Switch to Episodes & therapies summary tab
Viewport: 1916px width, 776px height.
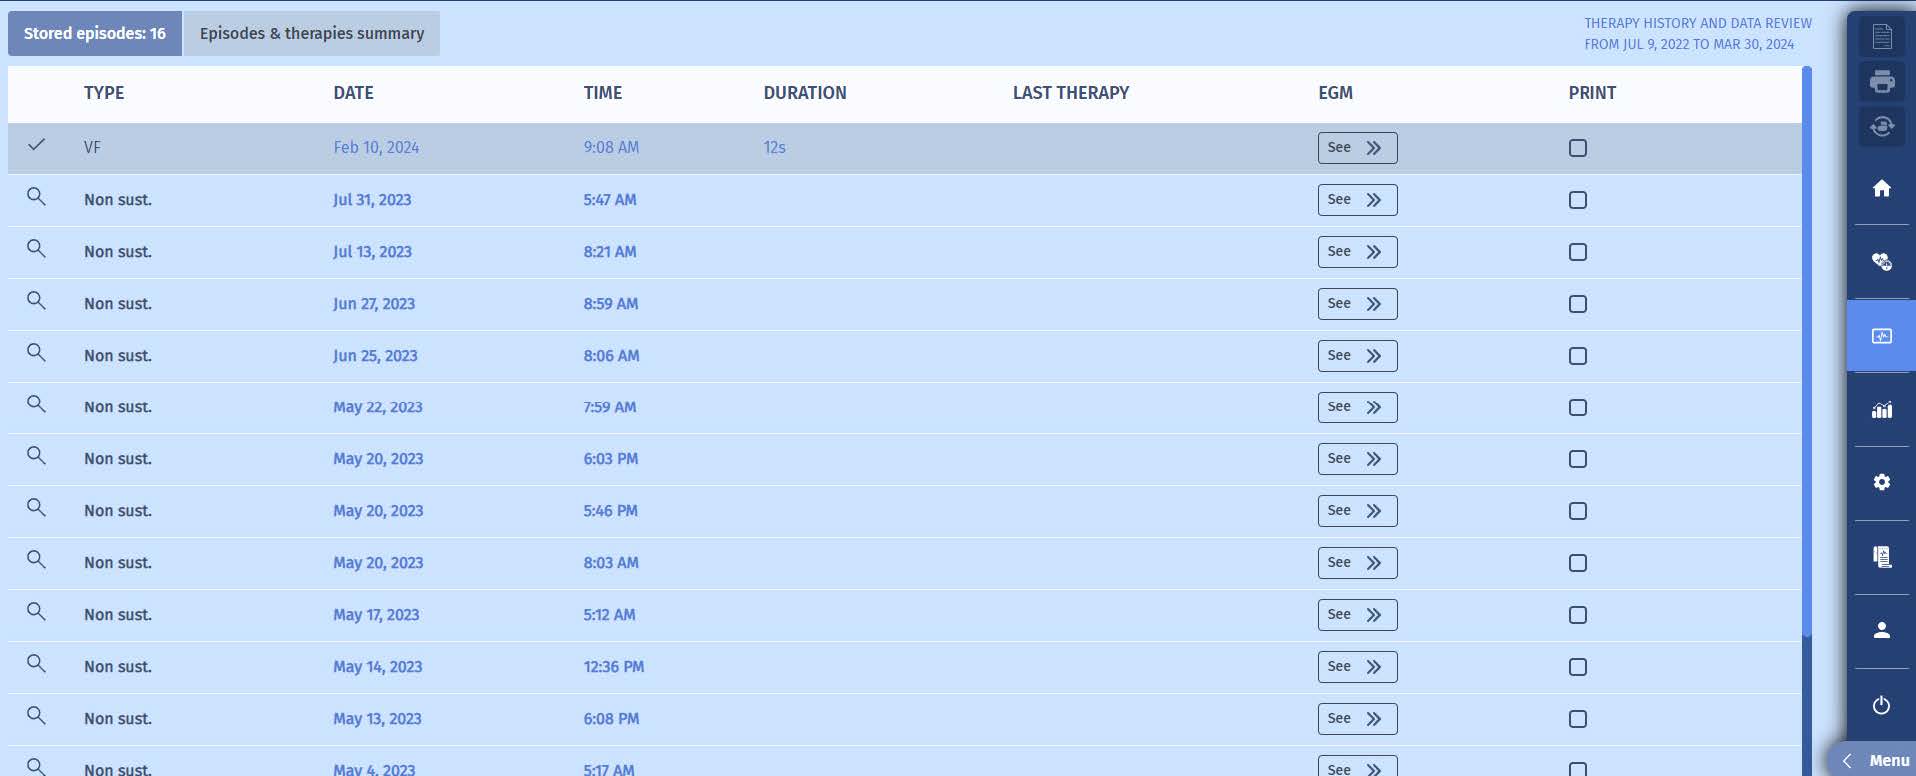coord(312,34)
